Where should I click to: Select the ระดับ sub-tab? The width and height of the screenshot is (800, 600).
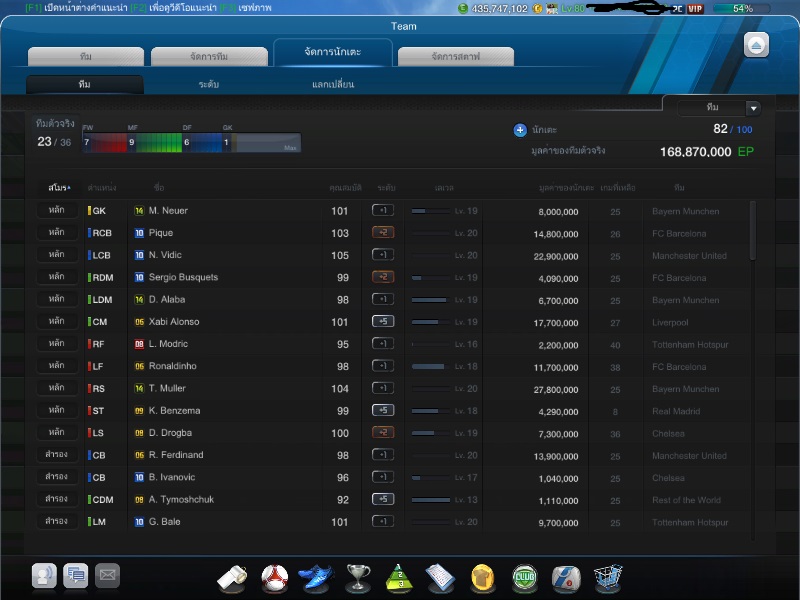tap(209, 84)
